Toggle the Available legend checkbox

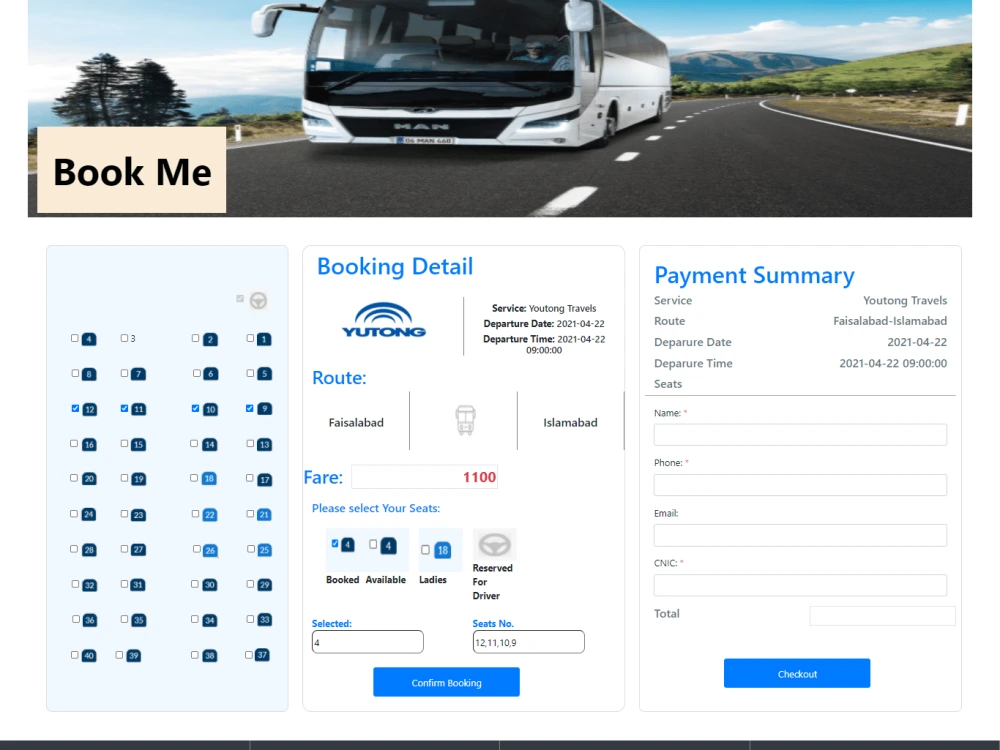tap(373, 544)
